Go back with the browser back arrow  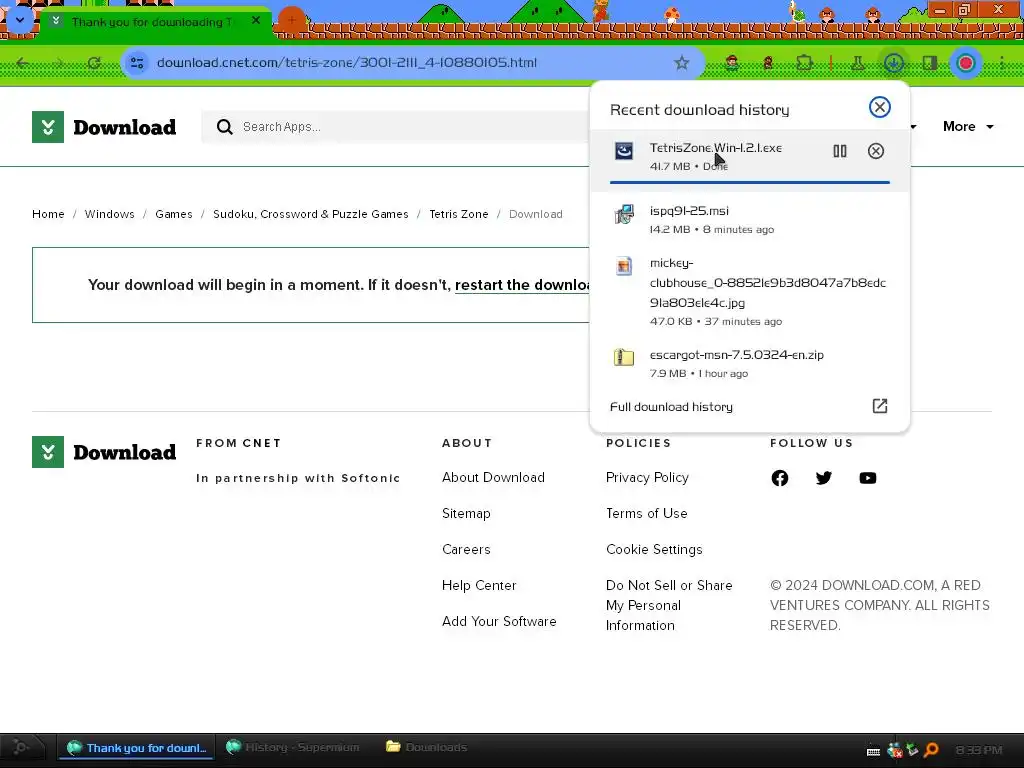pos(23,63)
